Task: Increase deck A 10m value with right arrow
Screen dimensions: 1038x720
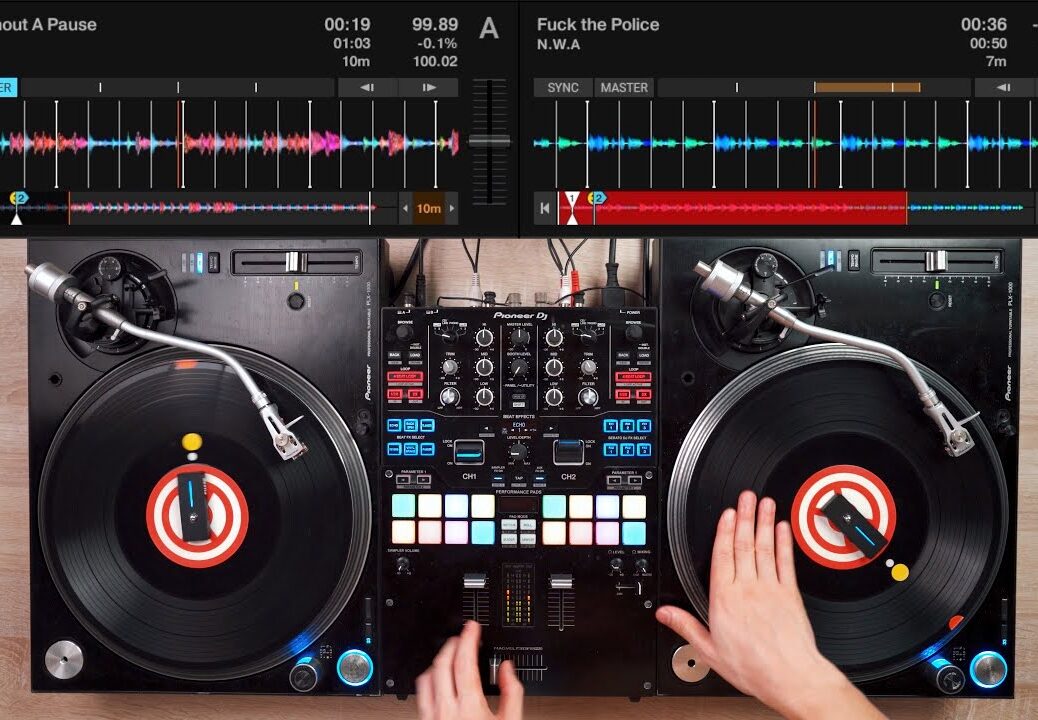Action: tap(452, 208)
